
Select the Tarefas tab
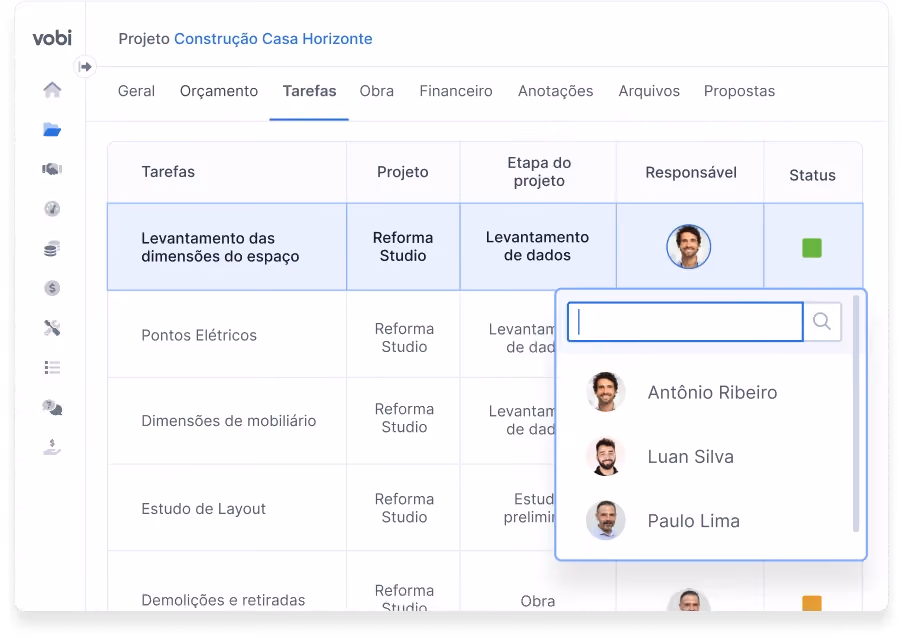[x=309, y=91]
